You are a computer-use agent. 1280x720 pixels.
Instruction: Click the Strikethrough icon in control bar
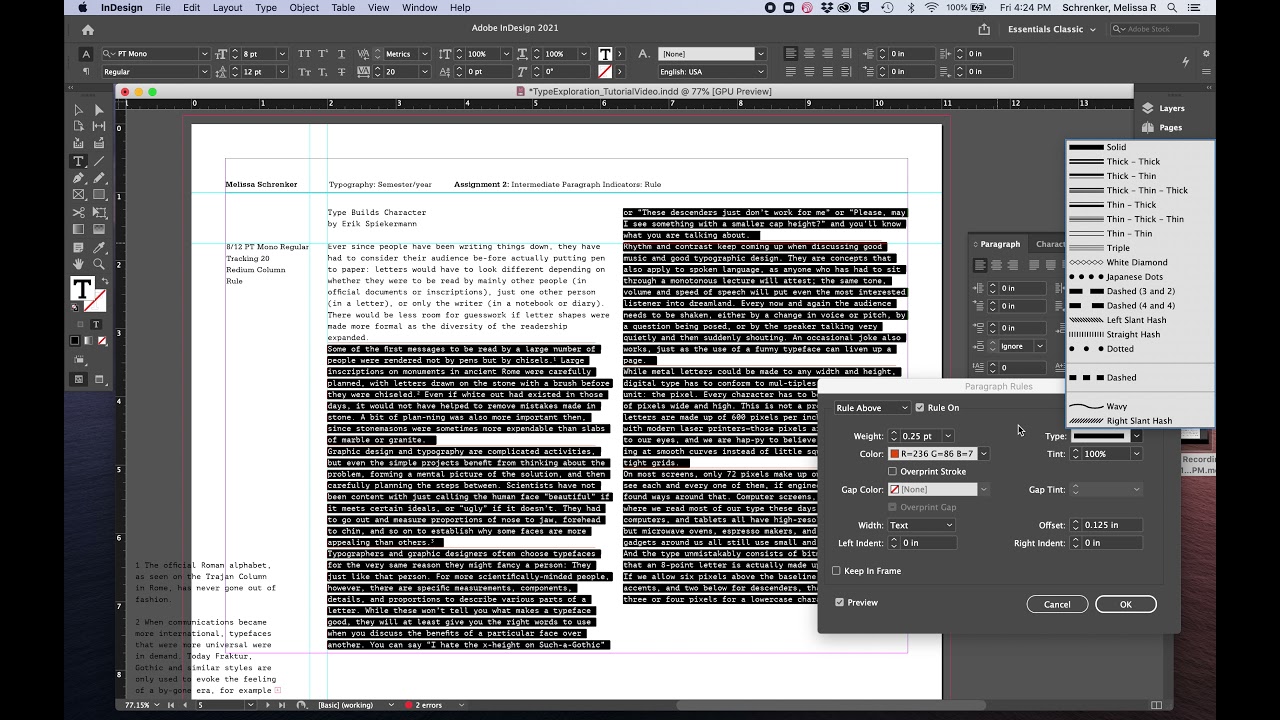click(x=342, y=72)
